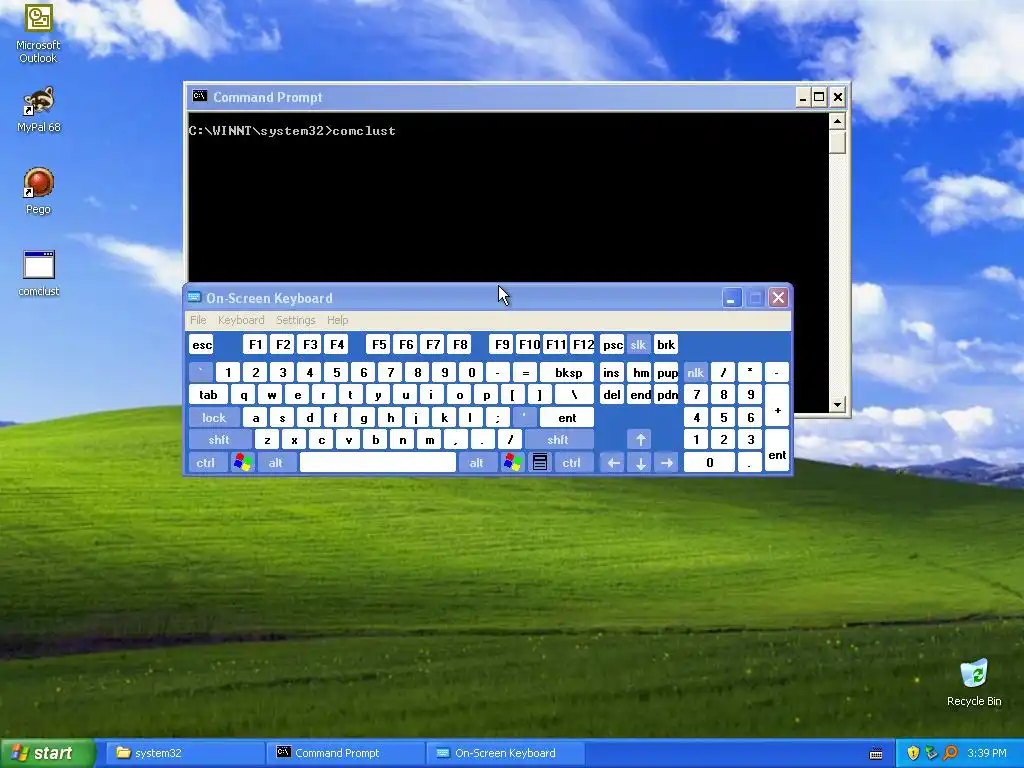Click the network tray icon
Viewport: 1024px width, 768px height.
931,753
